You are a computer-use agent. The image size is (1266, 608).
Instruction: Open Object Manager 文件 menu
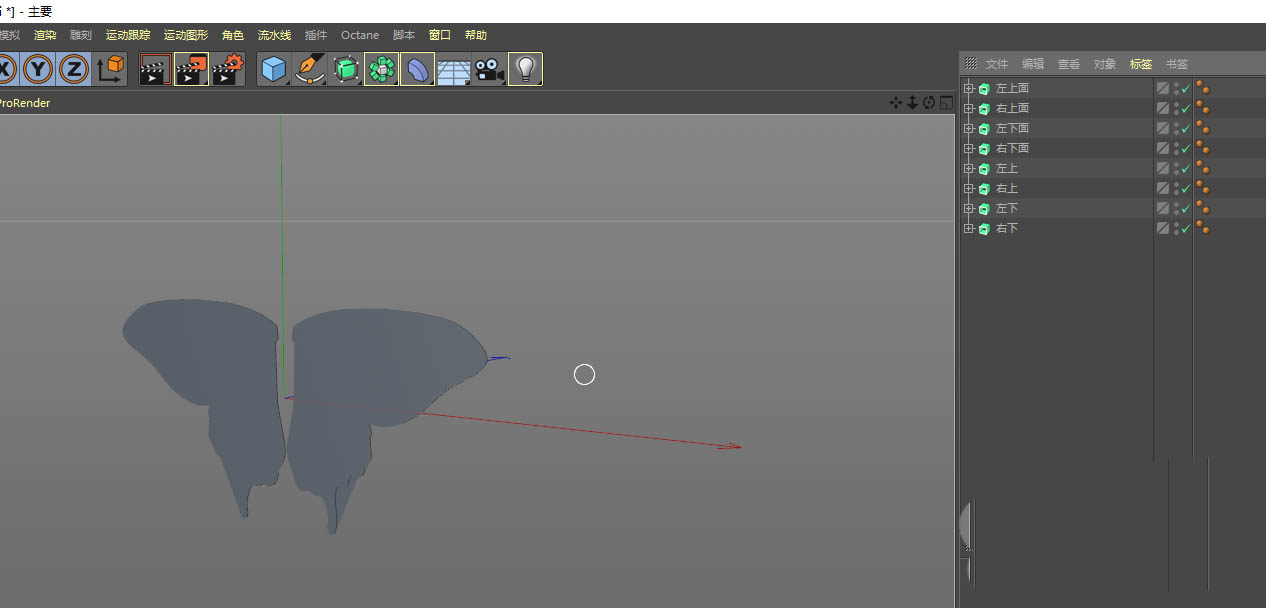[997, 64]
